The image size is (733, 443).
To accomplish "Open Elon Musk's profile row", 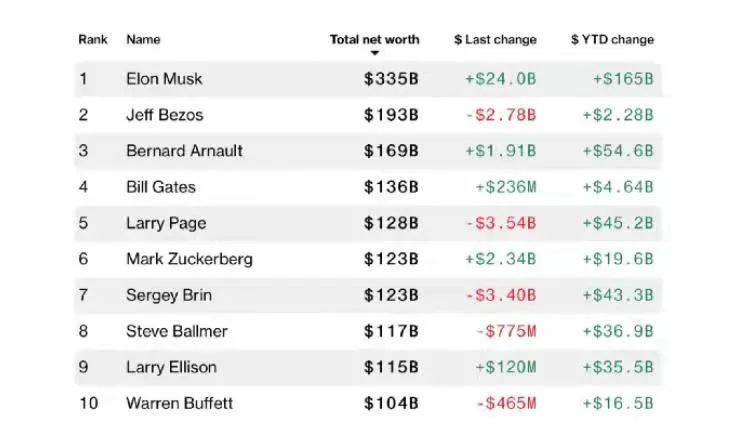I will click(164, 79).
